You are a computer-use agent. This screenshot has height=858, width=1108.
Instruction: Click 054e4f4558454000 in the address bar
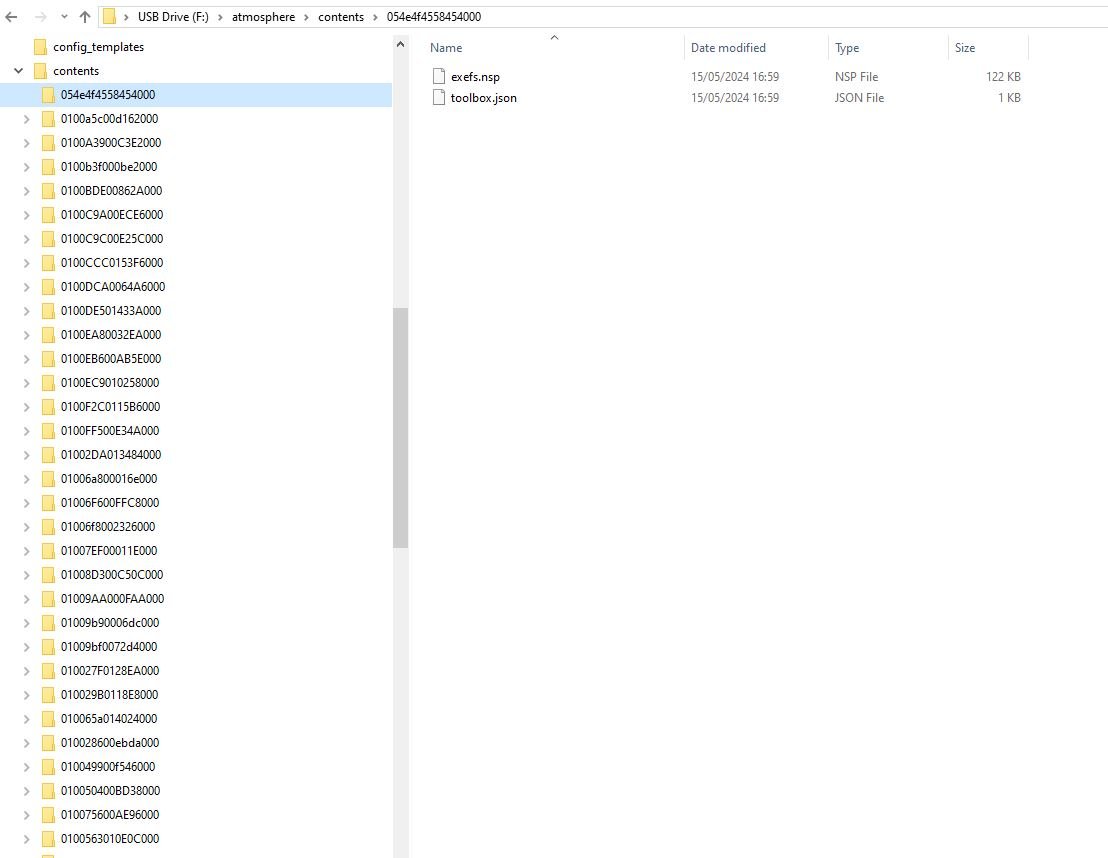434,17
